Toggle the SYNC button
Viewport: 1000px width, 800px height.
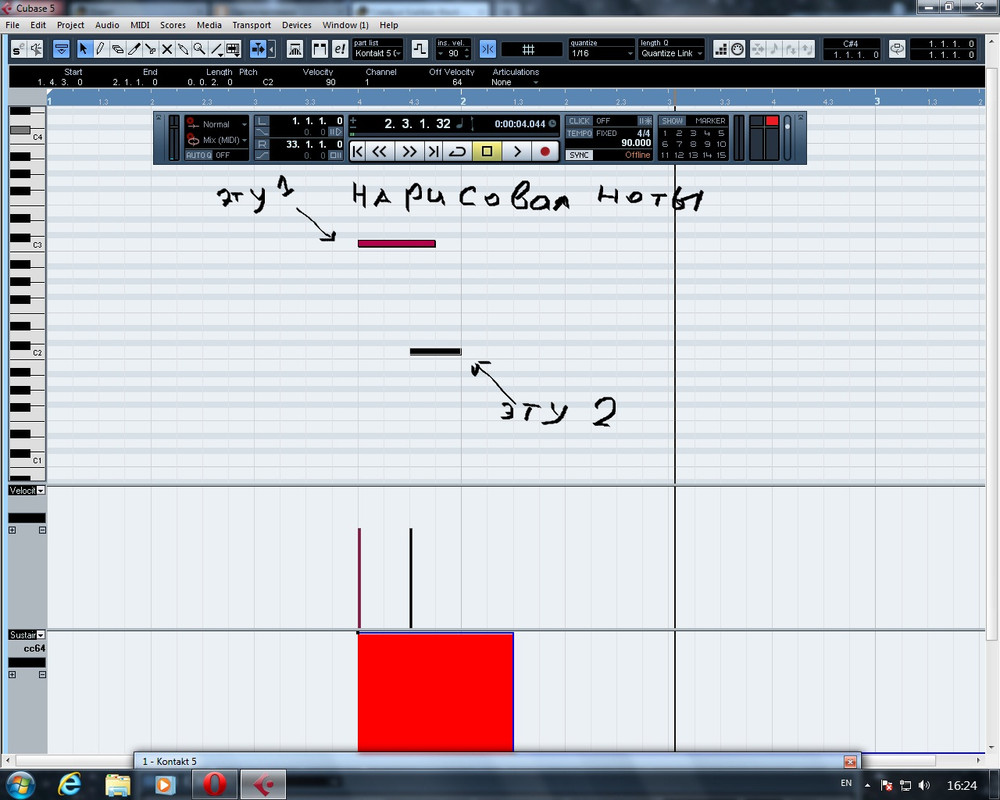click(579, 155)
